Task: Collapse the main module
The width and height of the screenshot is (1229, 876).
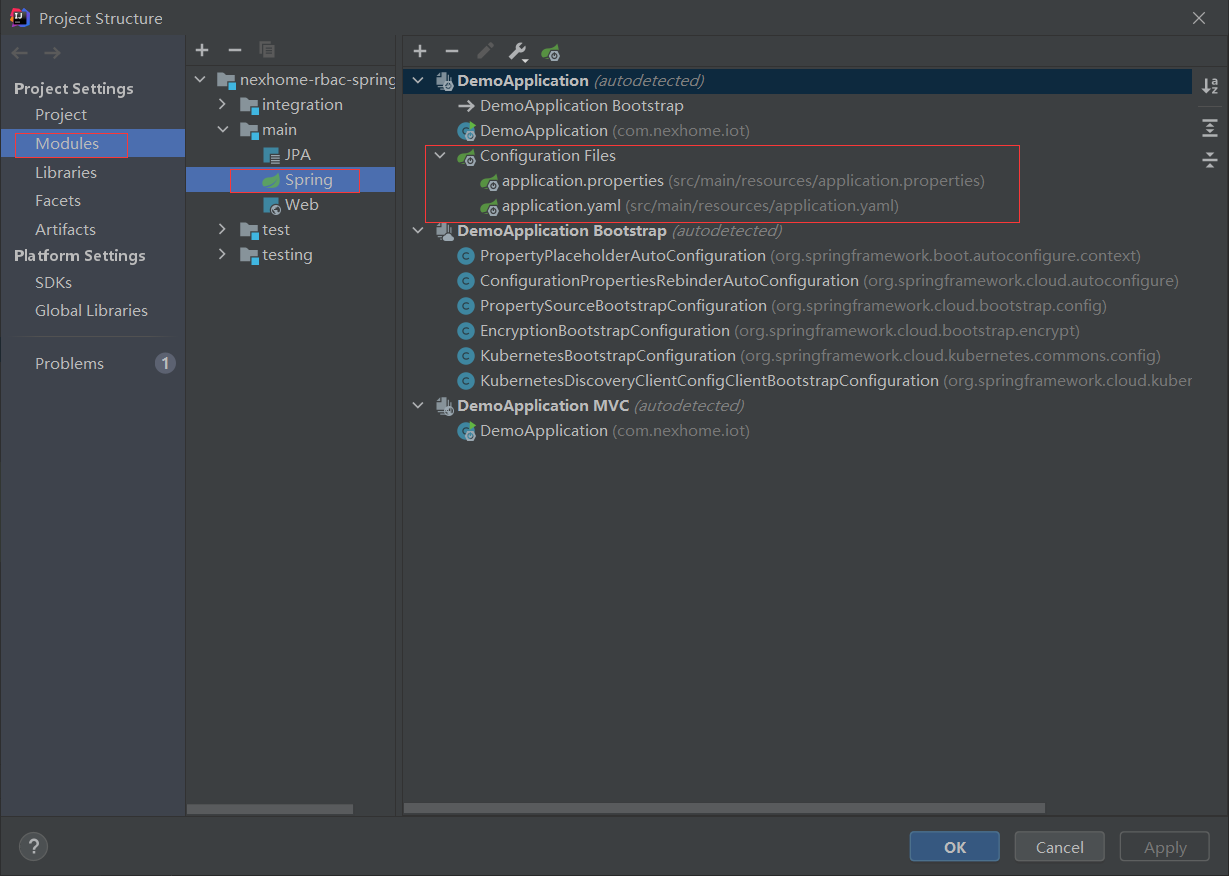Action: tap(222, 130)
